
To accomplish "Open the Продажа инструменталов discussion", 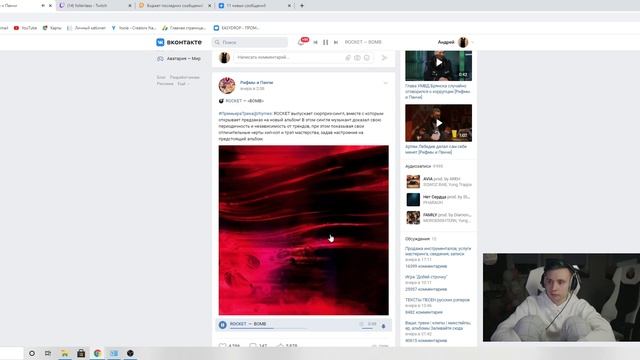I will point(438,251).
